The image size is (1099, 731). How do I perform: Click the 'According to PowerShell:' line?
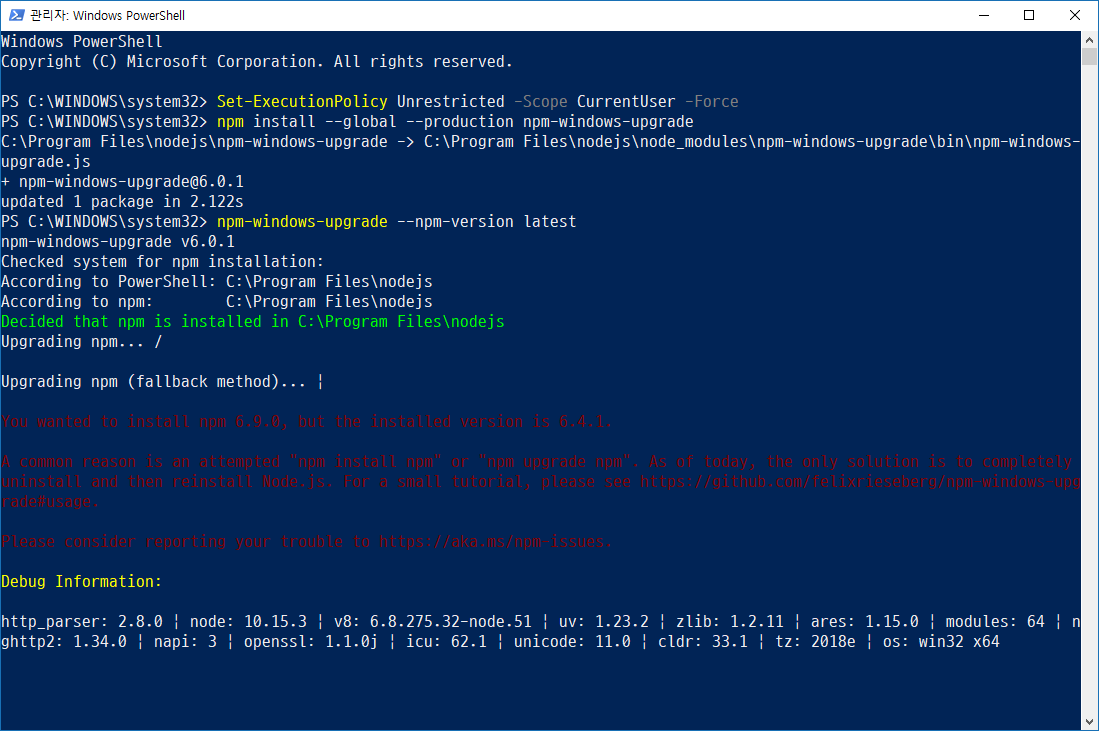point(217,282)
